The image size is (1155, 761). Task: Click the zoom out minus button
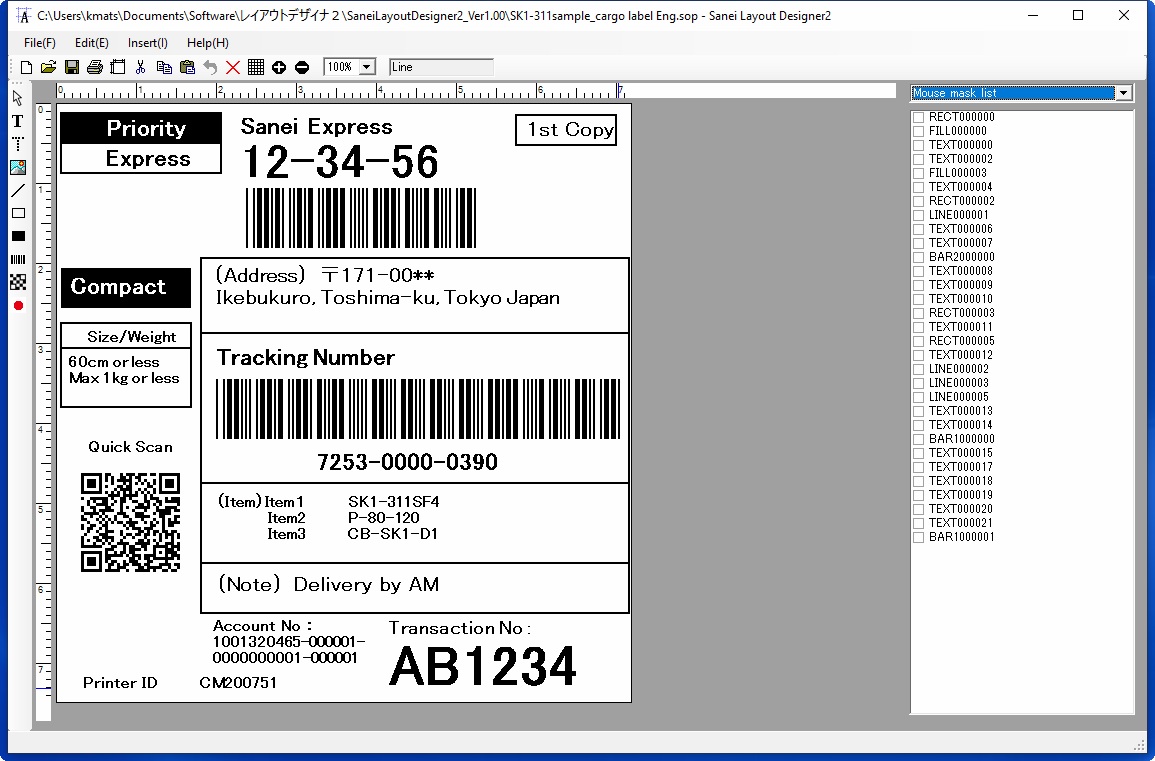pos(302,67)
